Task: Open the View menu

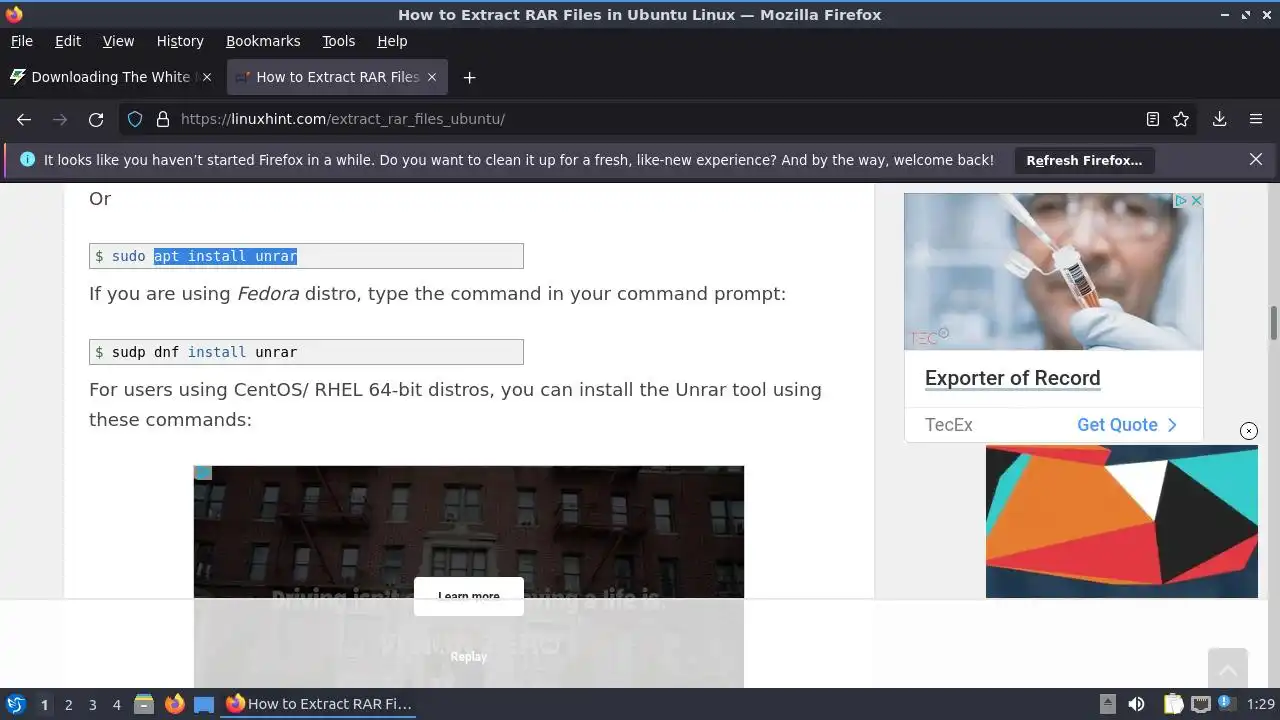Action: 118,41
